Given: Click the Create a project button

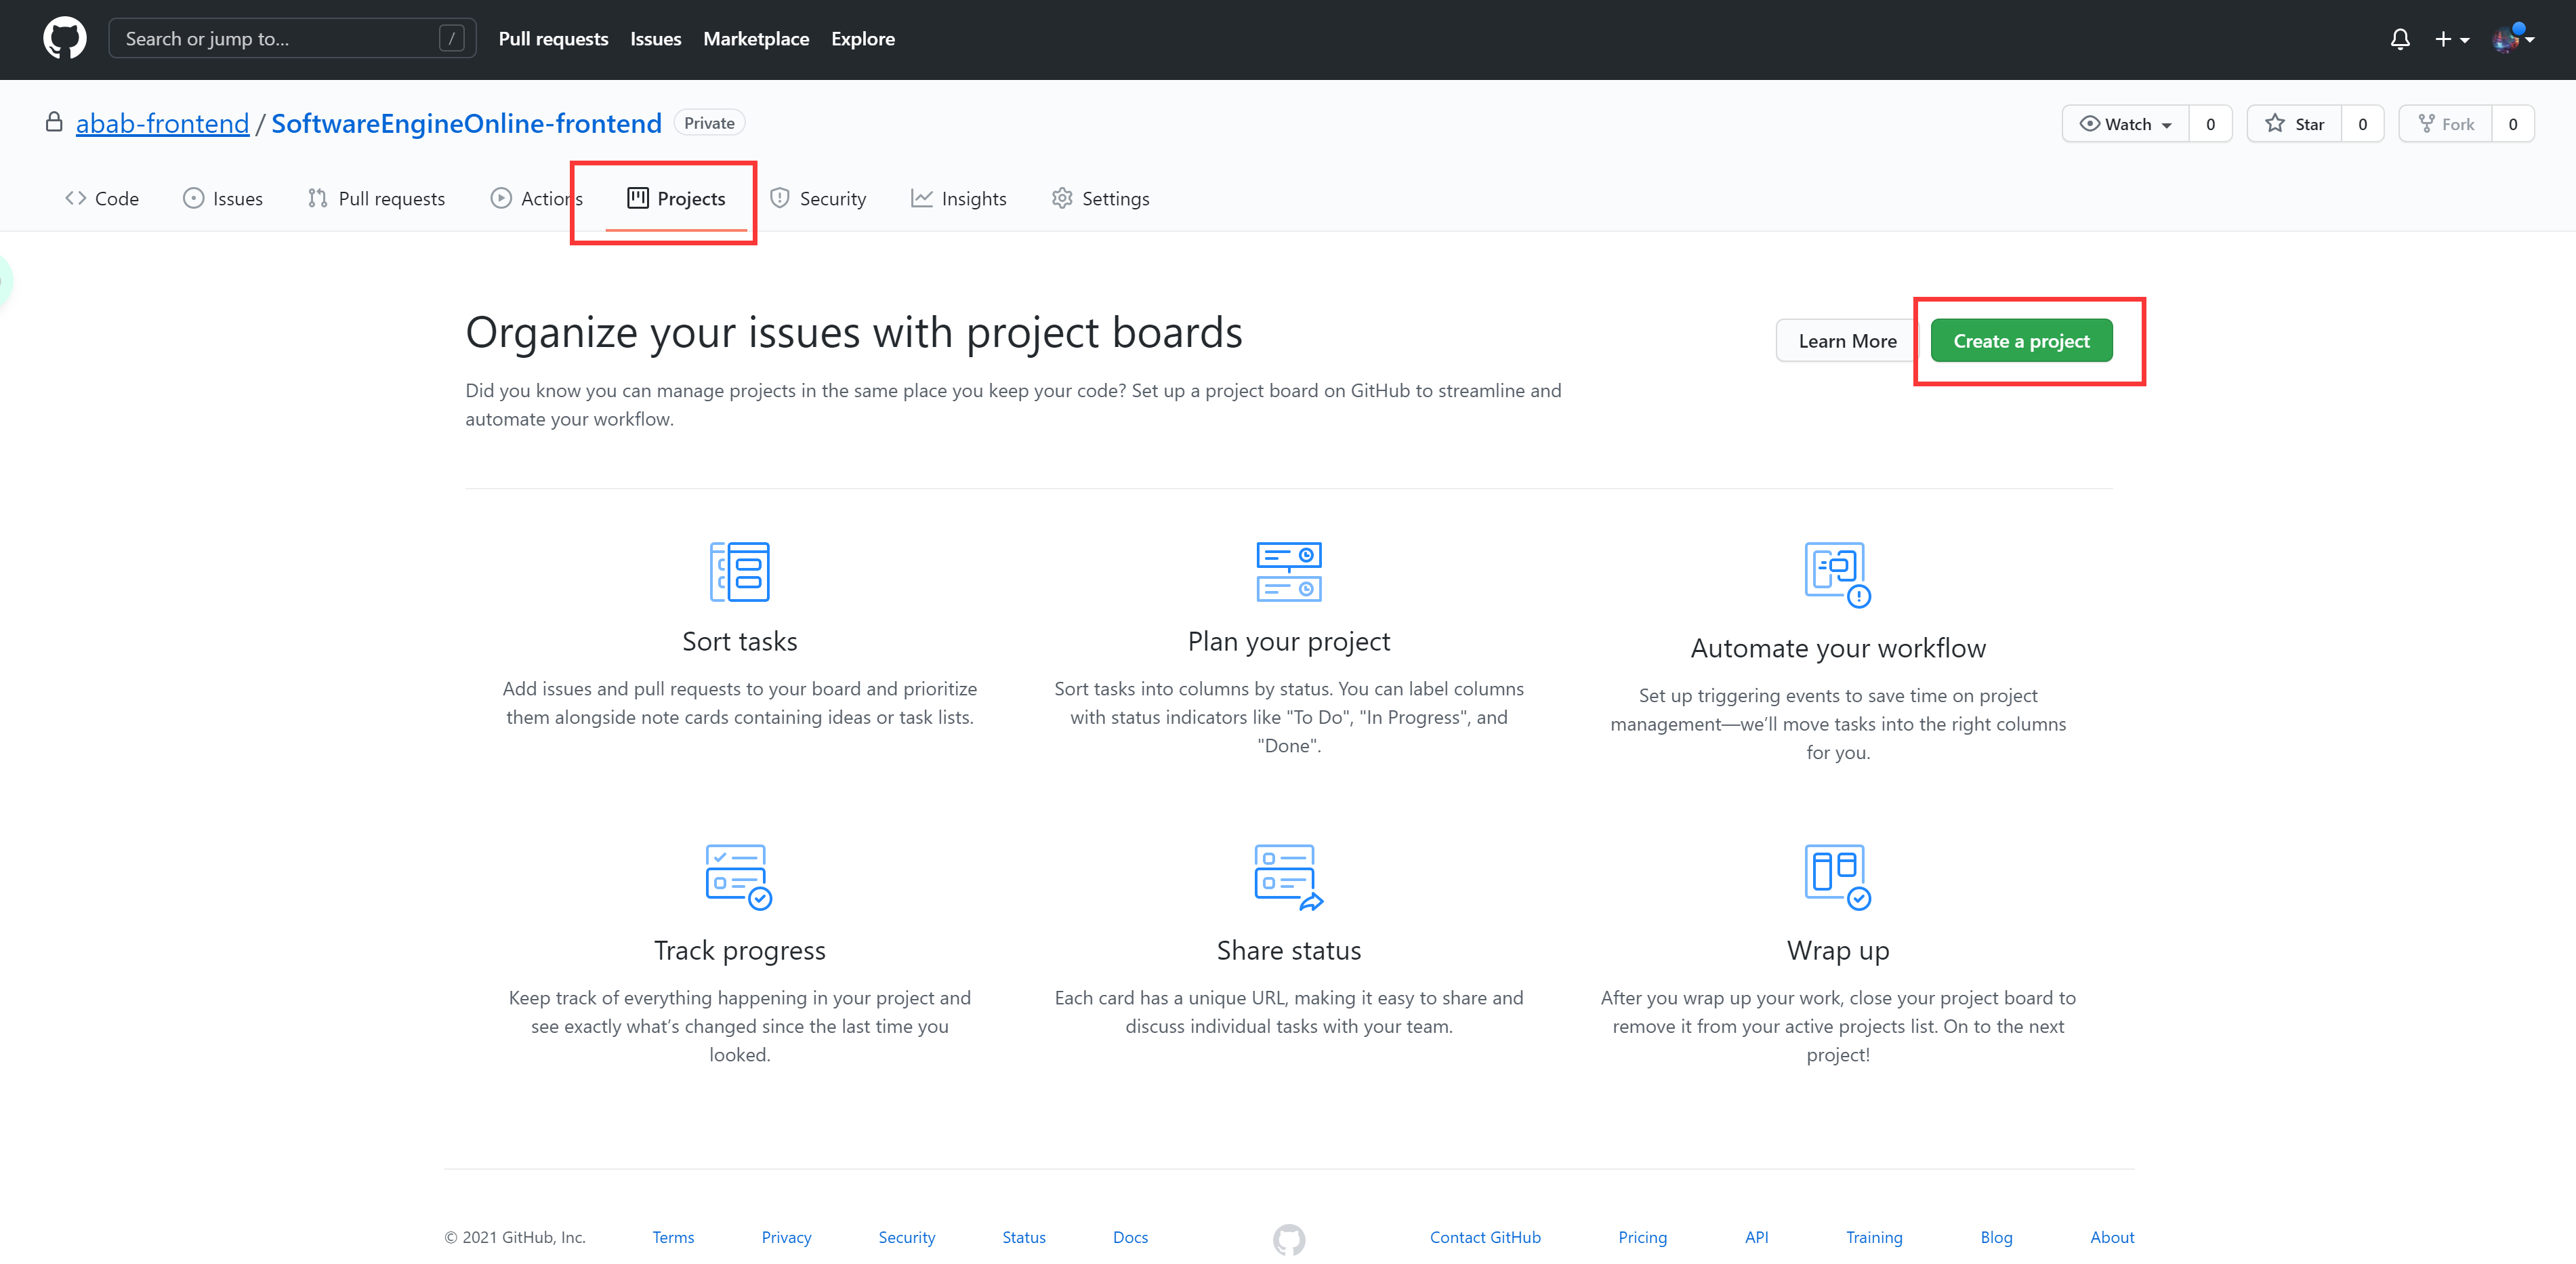Looking at the screenshot, I should 2021,341.
